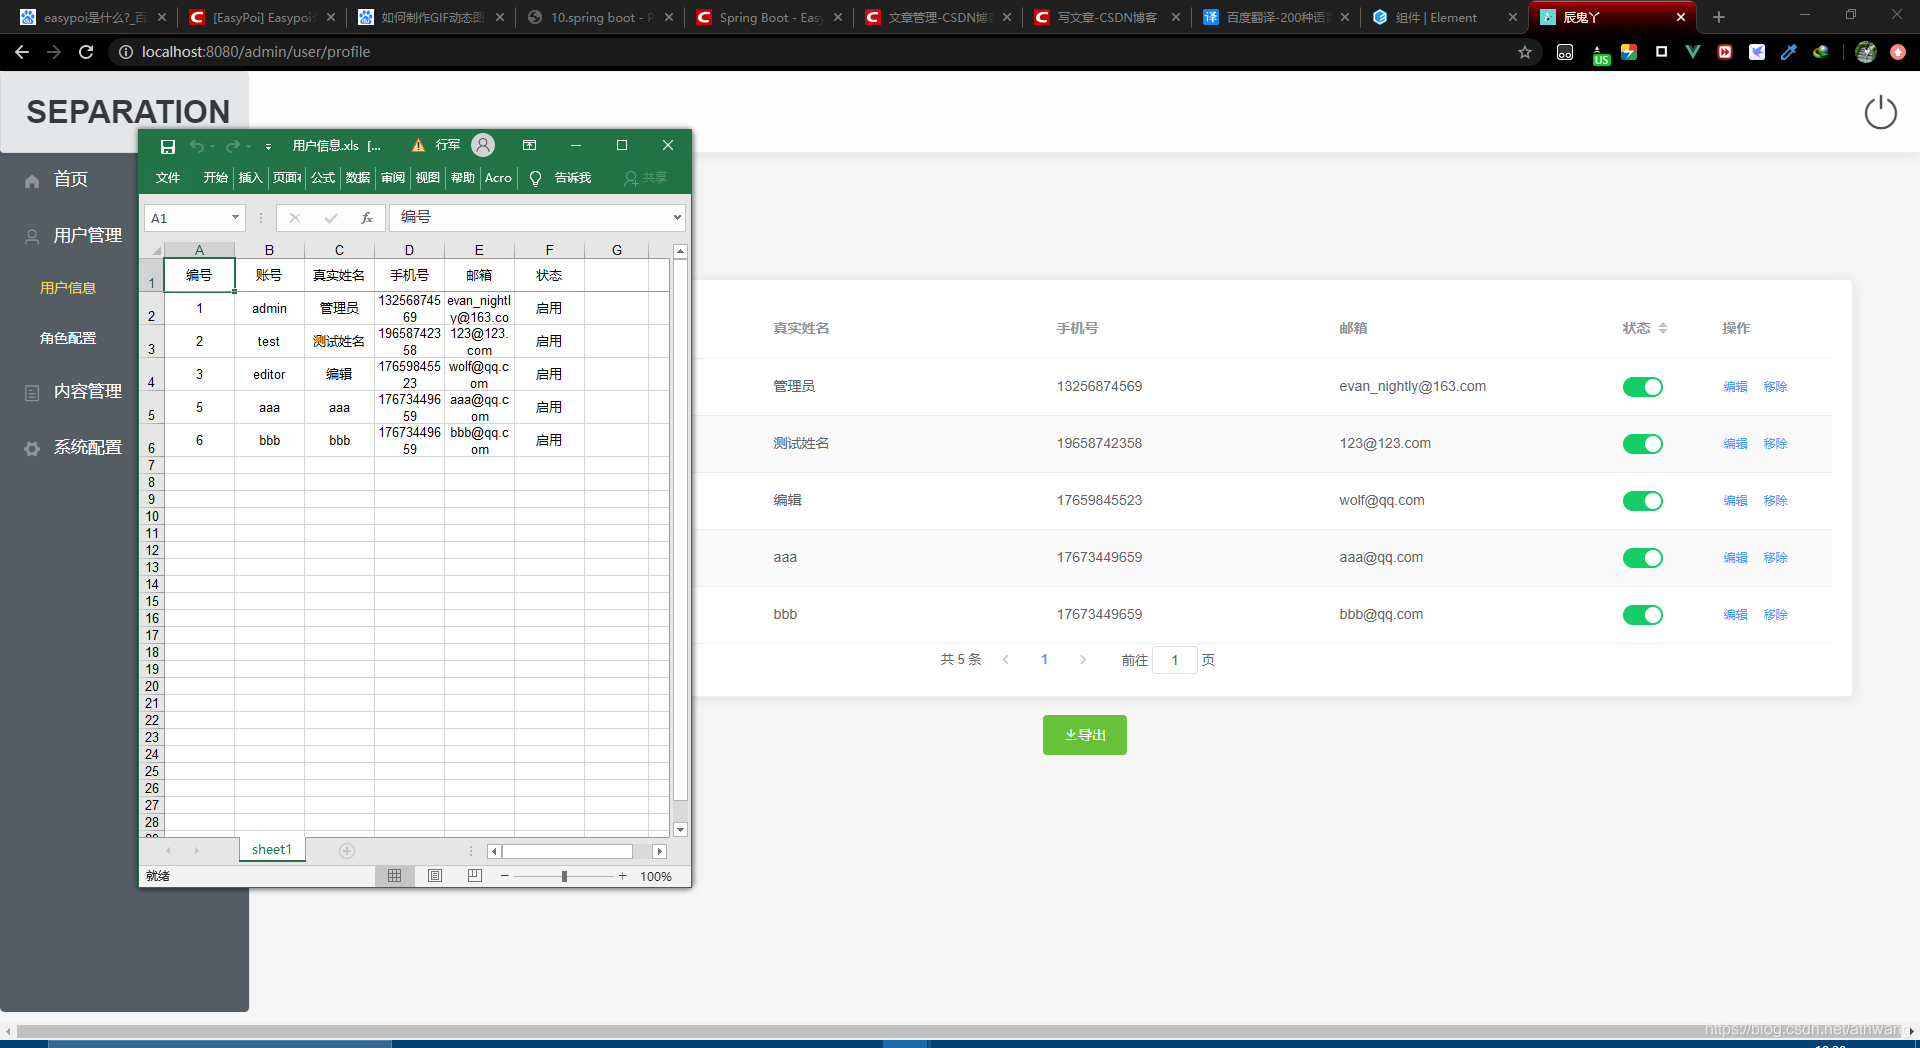Add a new sheet with the plus icon

(x=347, y=851)
